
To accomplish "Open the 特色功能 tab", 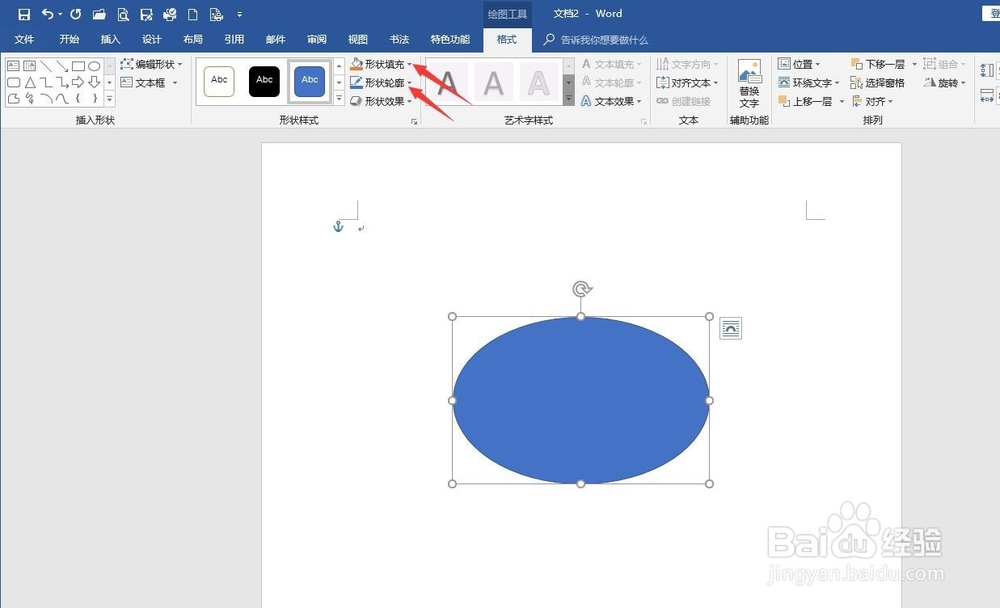I will coord(450,40).
